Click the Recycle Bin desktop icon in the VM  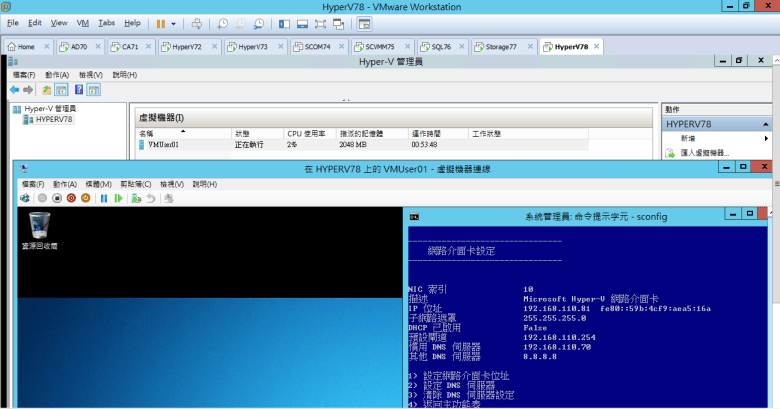[40, 224]
